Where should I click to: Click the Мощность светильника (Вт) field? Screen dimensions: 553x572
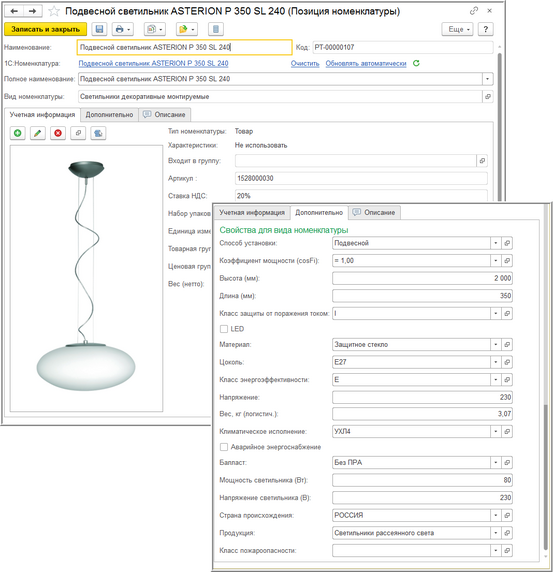422,480
